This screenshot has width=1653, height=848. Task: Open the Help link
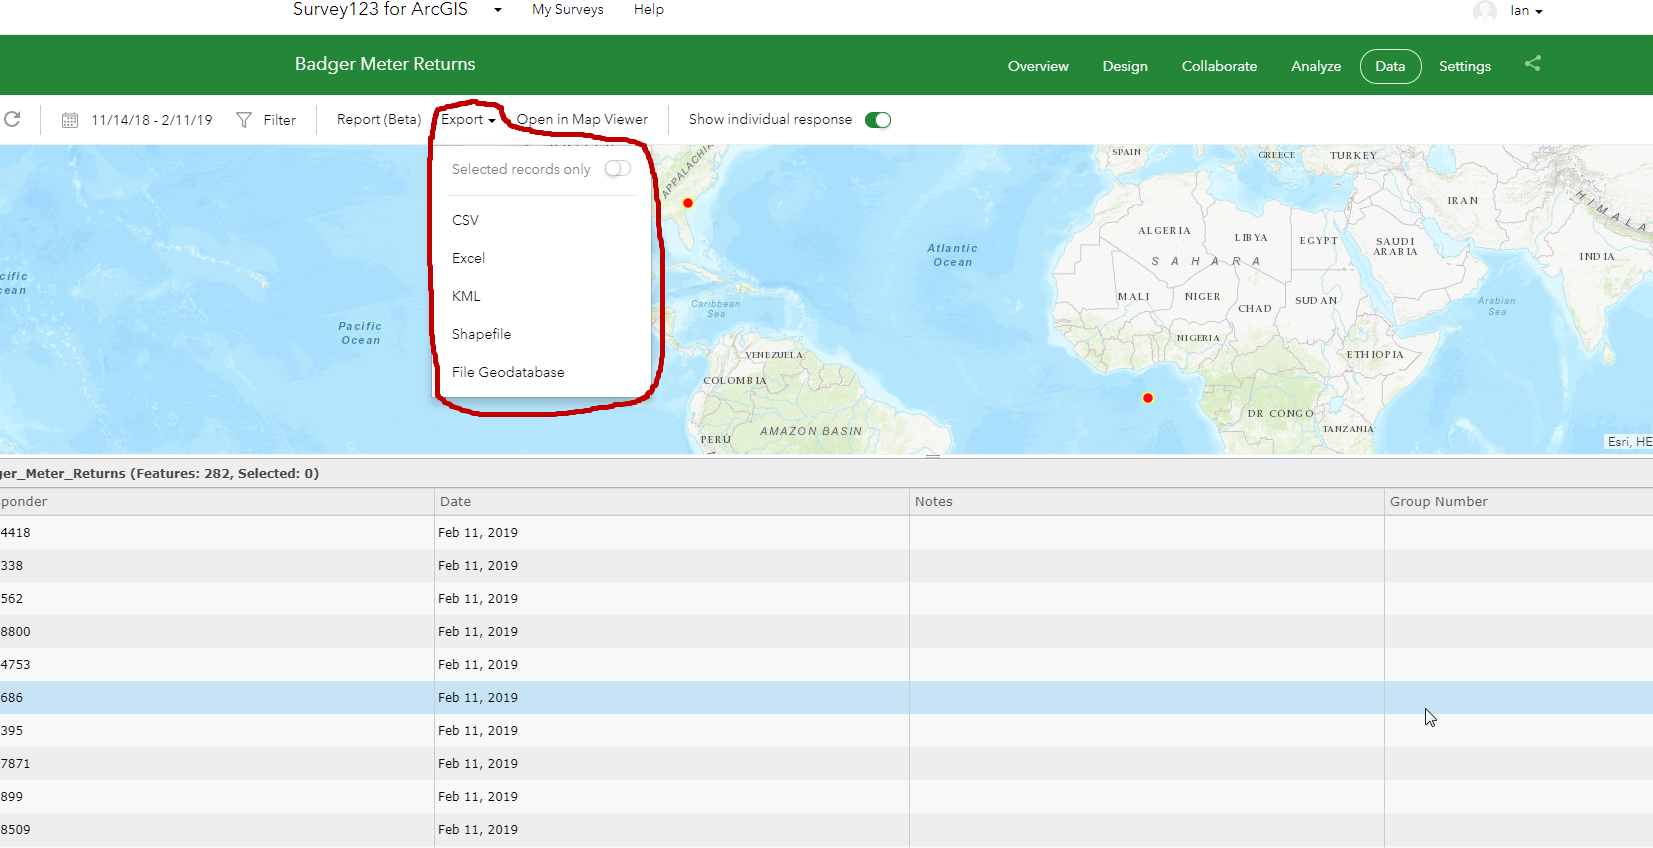click(649, 9)
